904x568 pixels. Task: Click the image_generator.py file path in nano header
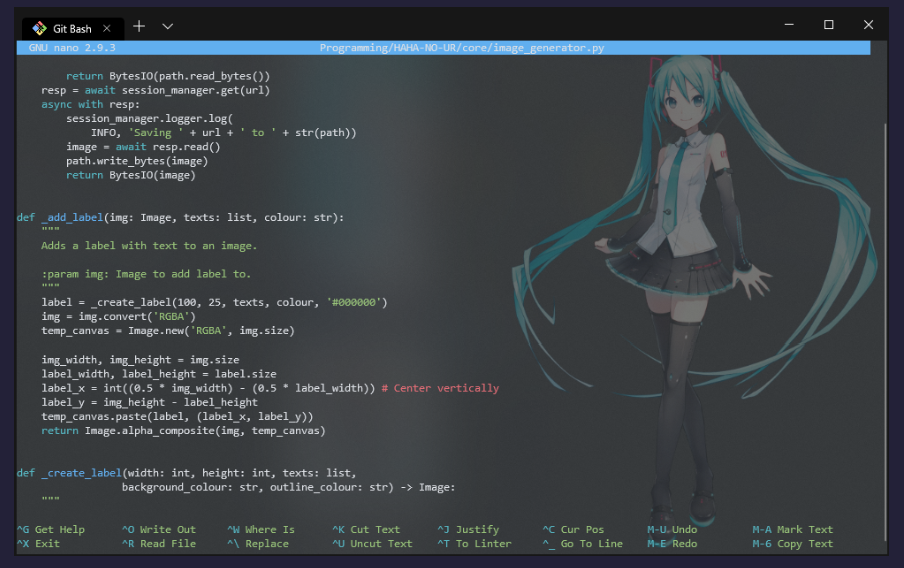tap(461, 48)
